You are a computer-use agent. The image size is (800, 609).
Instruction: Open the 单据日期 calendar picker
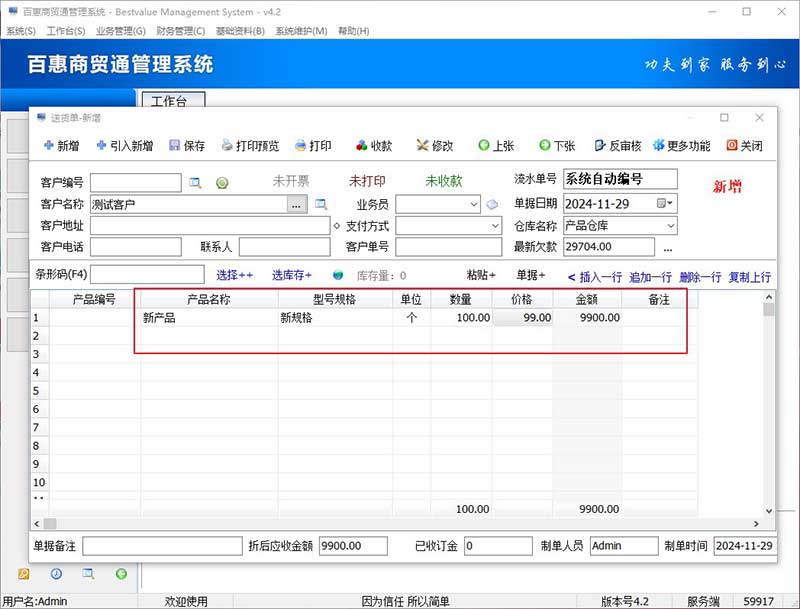coord(665,204)
